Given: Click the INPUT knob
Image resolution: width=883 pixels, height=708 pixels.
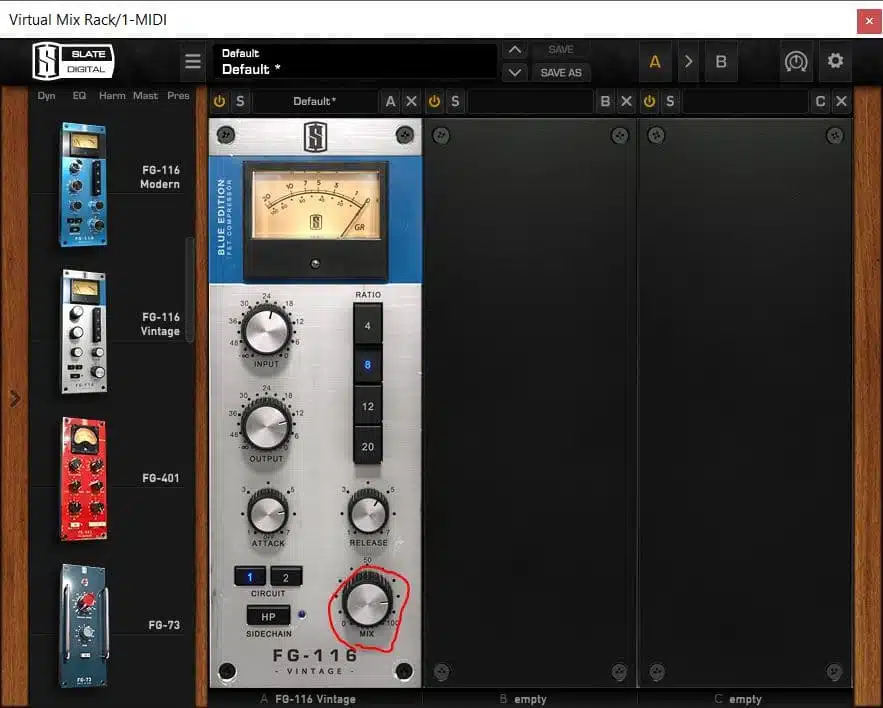Looking at the screenshot, I should pyautogui.click(x=267, y=330).
